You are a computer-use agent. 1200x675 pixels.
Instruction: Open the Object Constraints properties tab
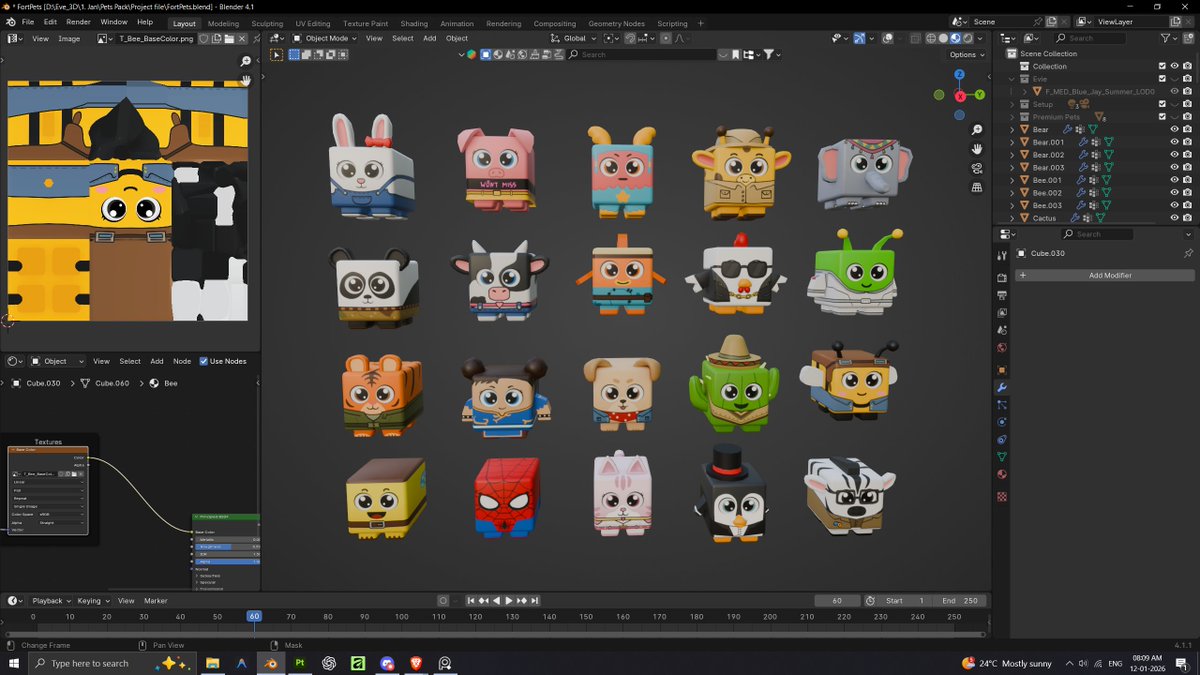(1002, 439)
